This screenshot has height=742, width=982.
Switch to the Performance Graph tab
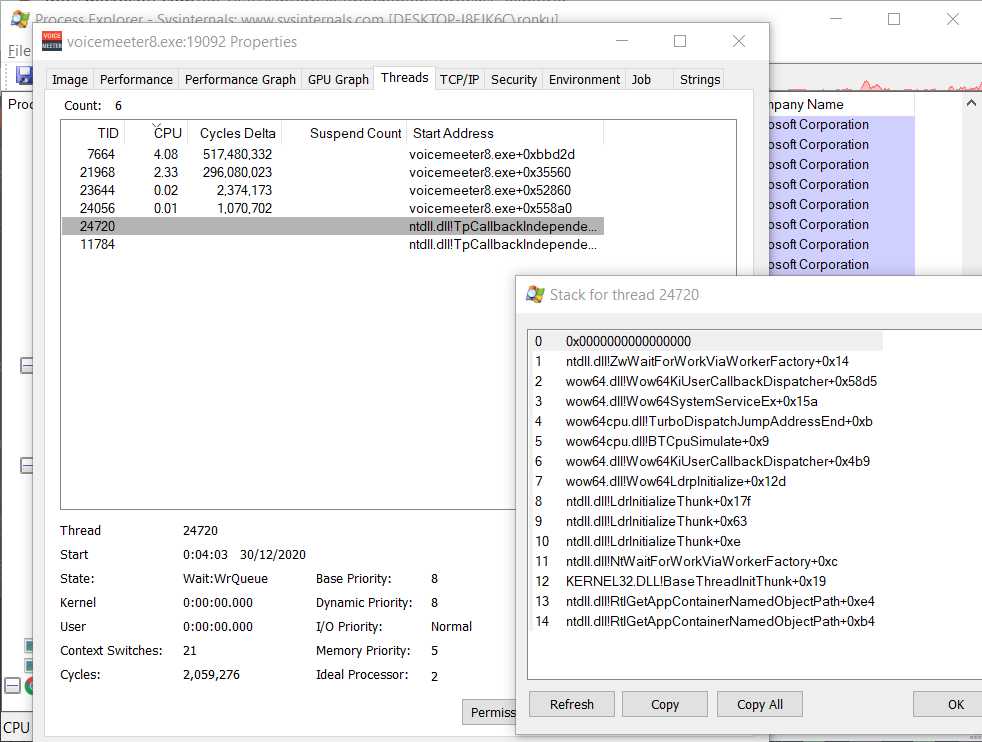[240, 79]
